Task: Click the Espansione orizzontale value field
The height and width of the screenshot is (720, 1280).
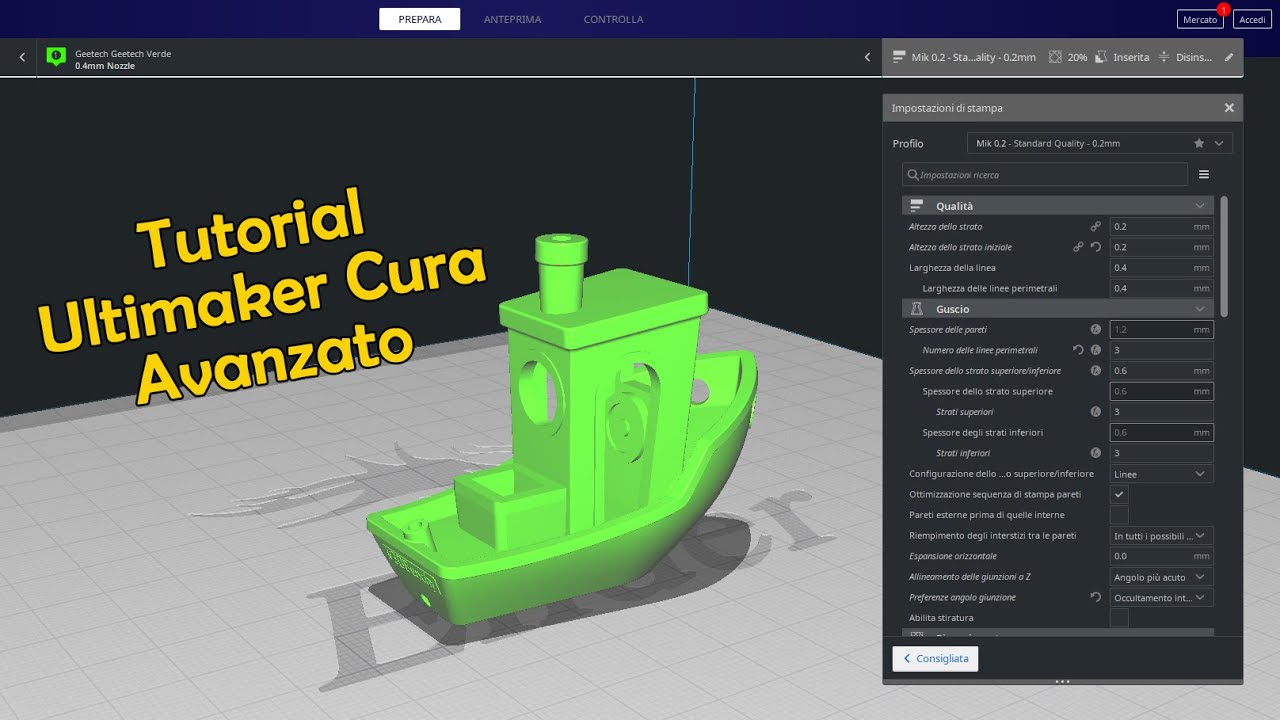Action: pyautogui.click(x=1162, y=556)
